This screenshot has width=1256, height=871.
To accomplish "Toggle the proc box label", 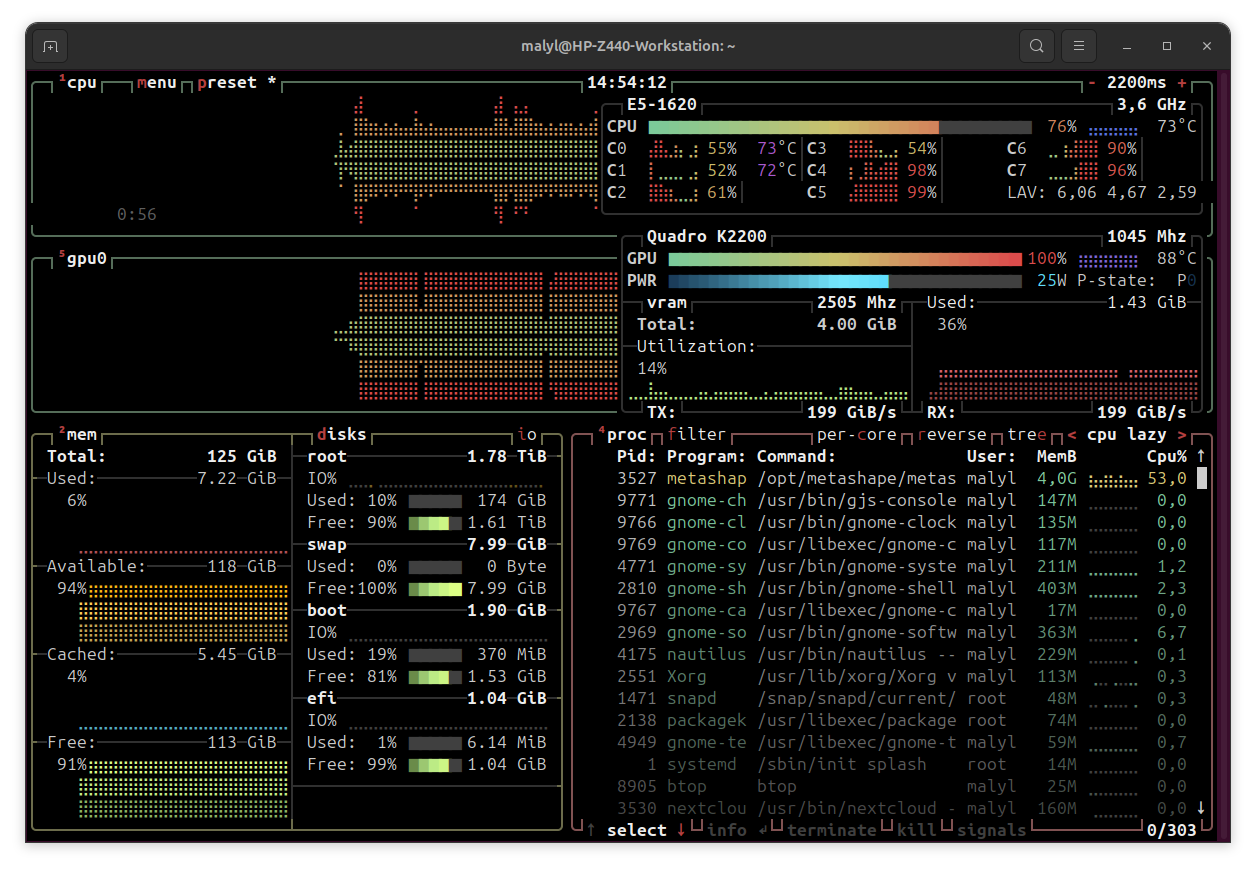I will (x=622, y=434).
